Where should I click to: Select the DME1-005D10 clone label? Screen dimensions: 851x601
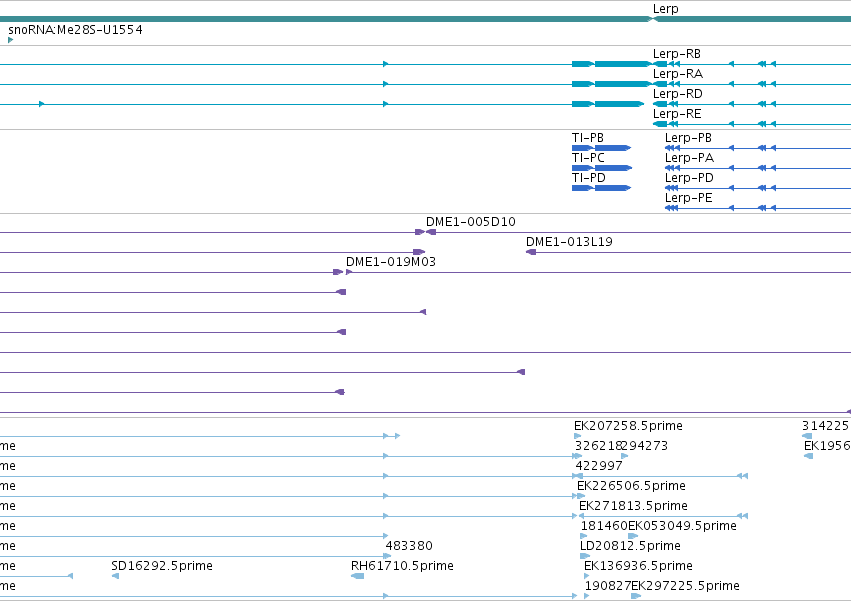471,222
